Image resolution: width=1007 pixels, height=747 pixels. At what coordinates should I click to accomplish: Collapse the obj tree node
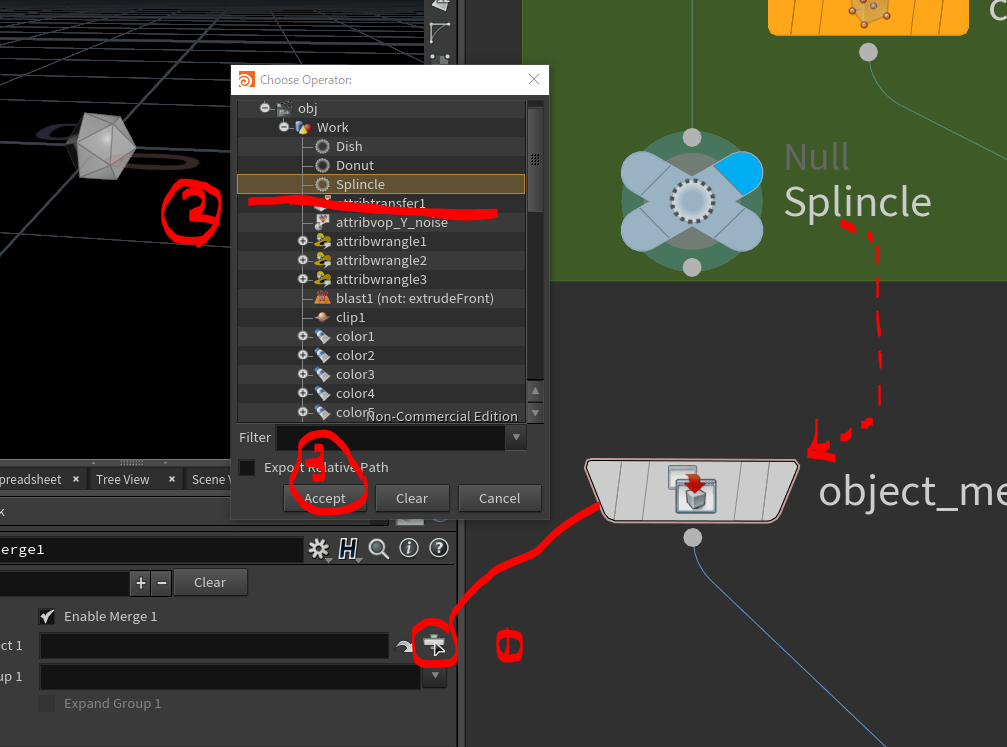click(x=265, y=108)
